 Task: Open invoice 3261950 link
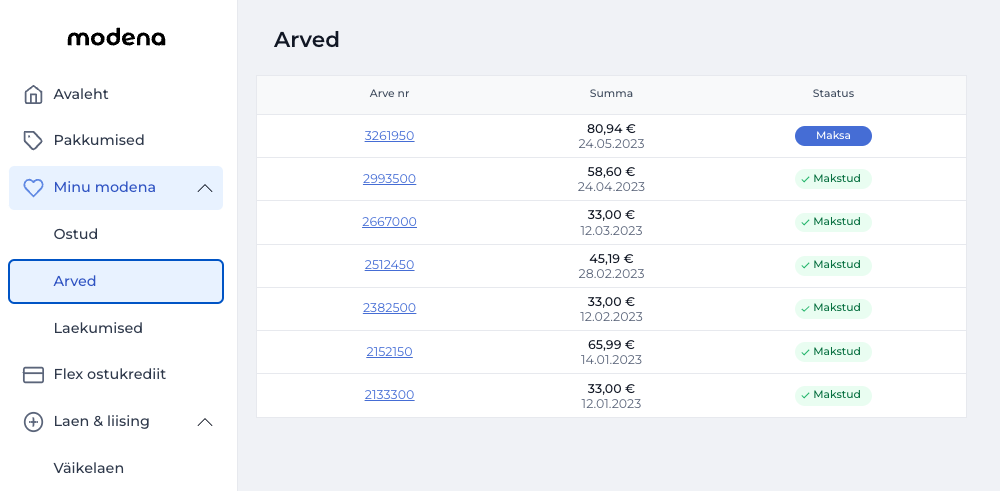click(389, 136)
